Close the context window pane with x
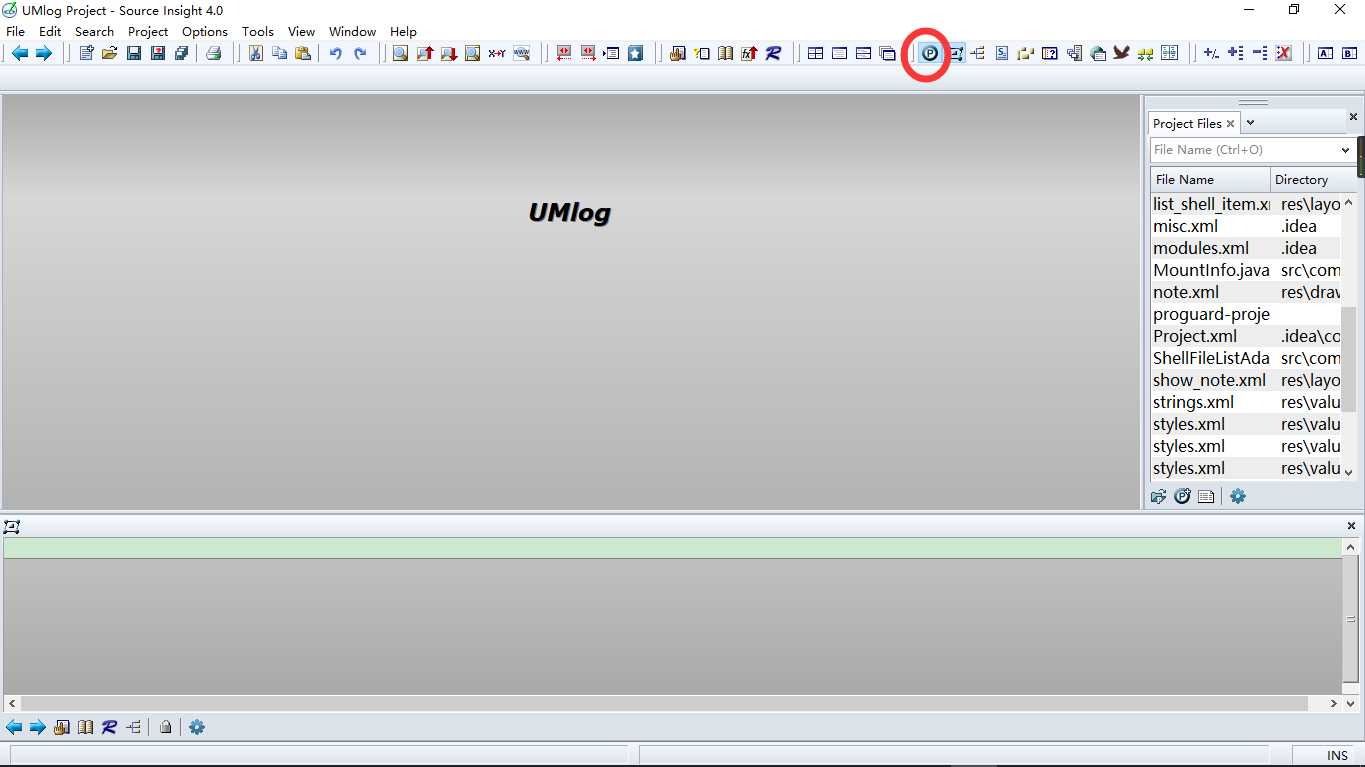1365x767 pixels. [x=1351, y=525]
